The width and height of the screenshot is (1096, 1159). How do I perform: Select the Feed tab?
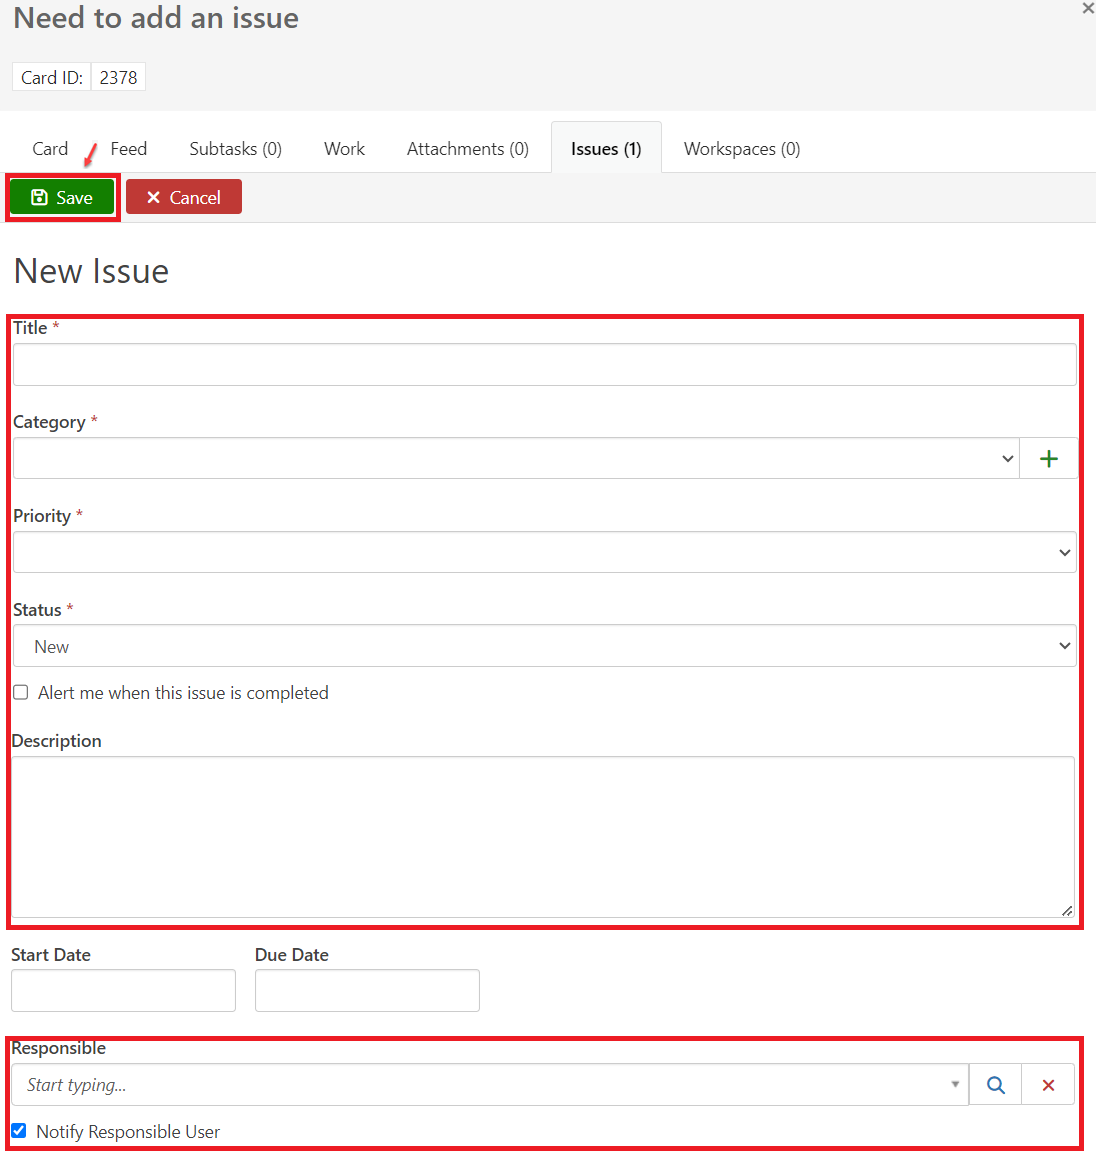tap(128, 149)
